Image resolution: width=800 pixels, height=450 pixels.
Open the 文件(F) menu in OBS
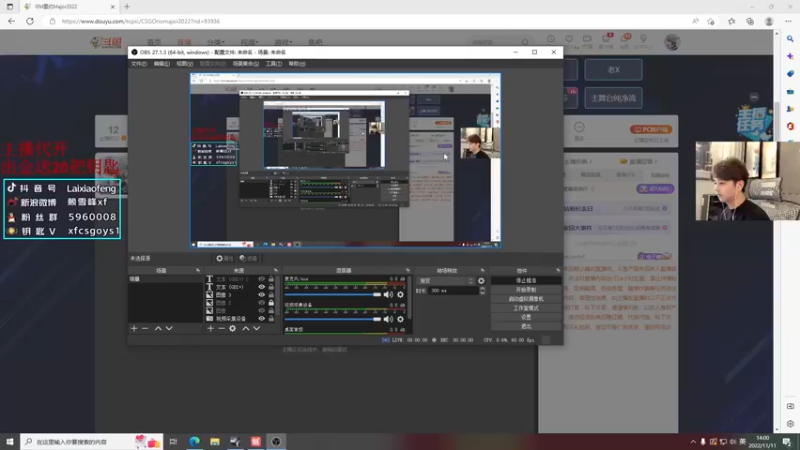pos(139,64)
